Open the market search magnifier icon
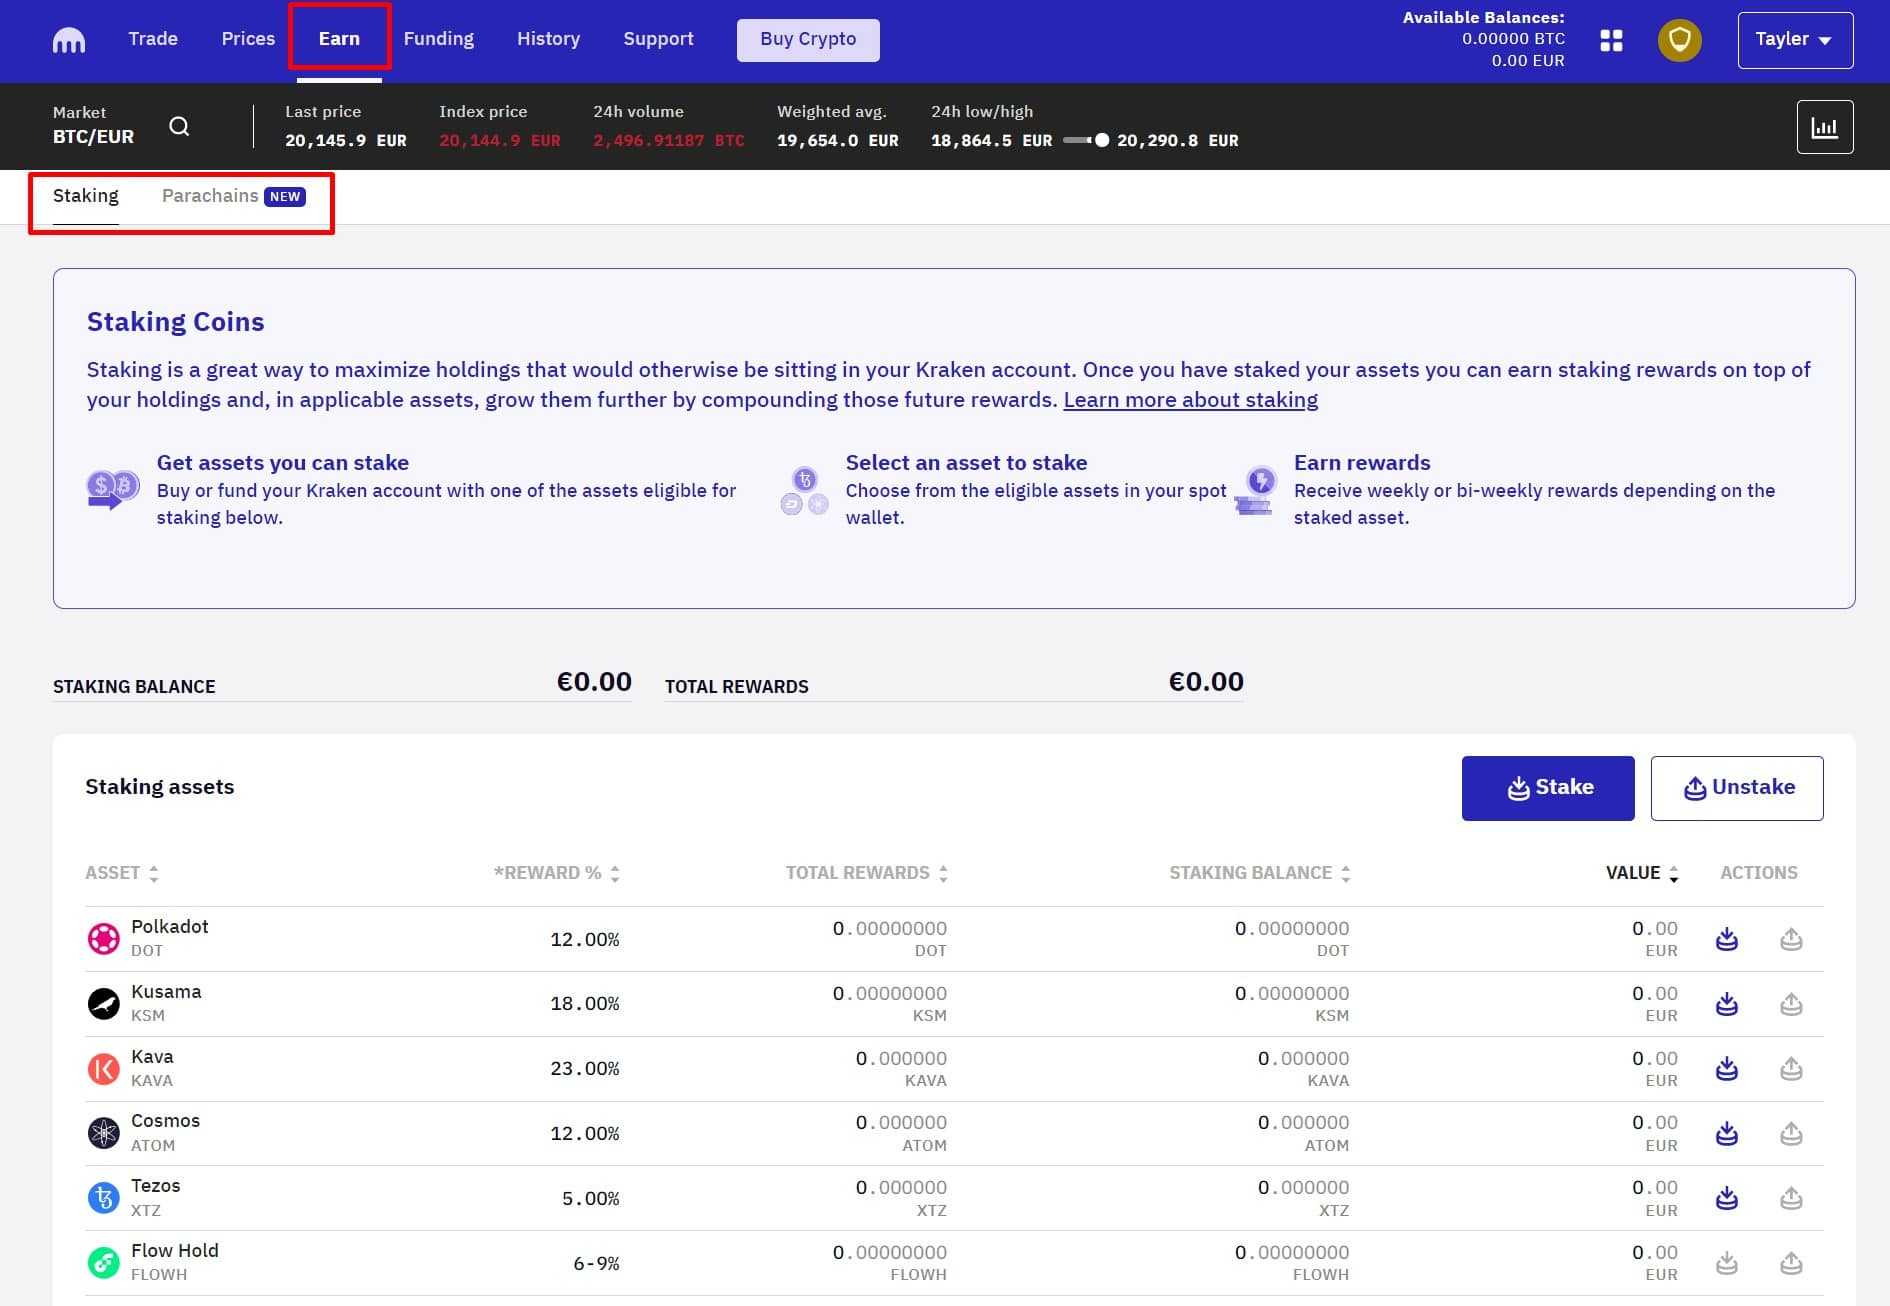This screenshot has height=1306, width=1890. click(179, 126)
